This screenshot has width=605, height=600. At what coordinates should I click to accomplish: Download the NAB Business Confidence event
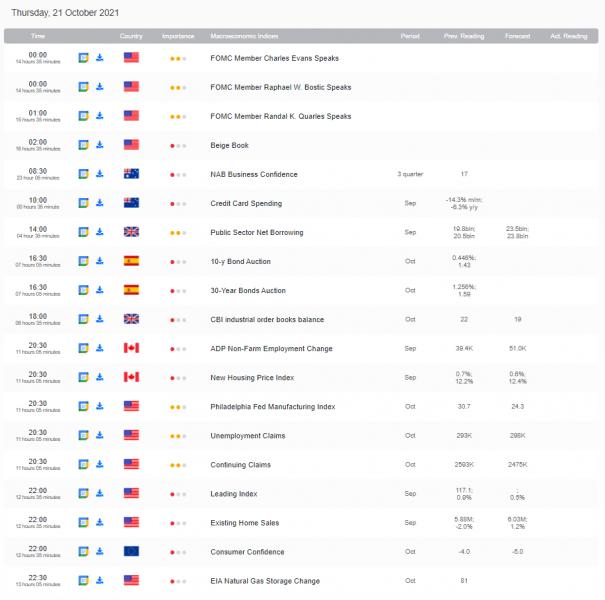click(100, 174)
